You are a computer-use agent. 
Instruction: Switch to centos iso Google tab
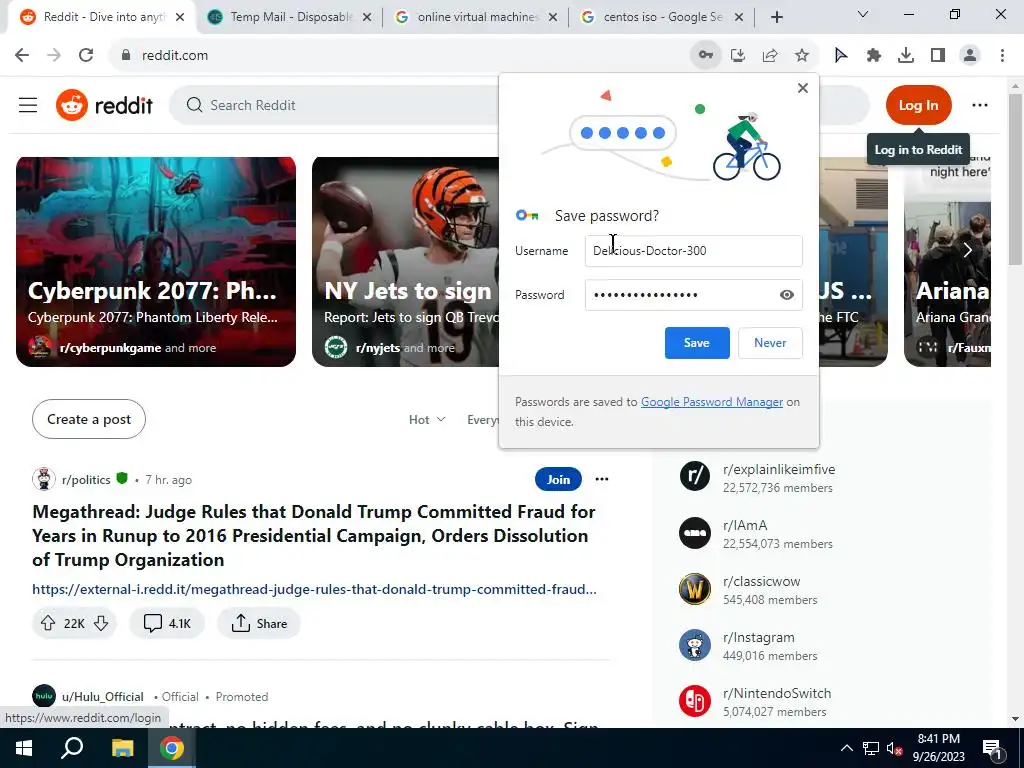click(662, 17)
